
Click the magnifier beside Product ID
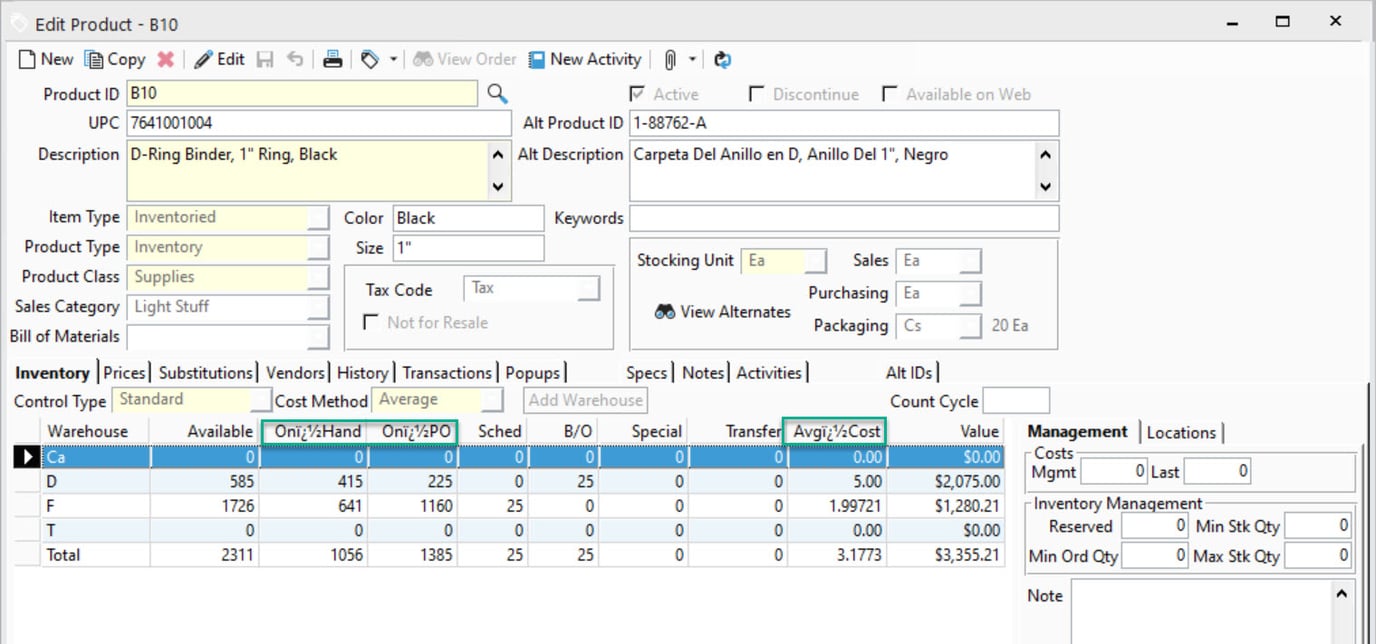click(497, 94)
